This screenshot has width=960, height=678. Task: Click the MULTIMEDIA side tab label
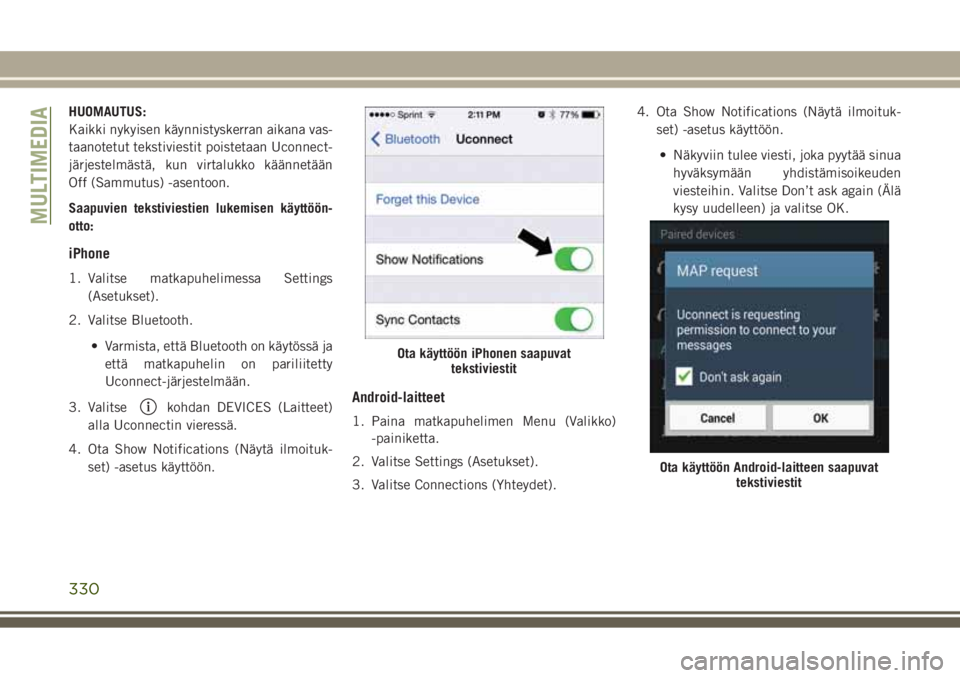tap(40, 165)
